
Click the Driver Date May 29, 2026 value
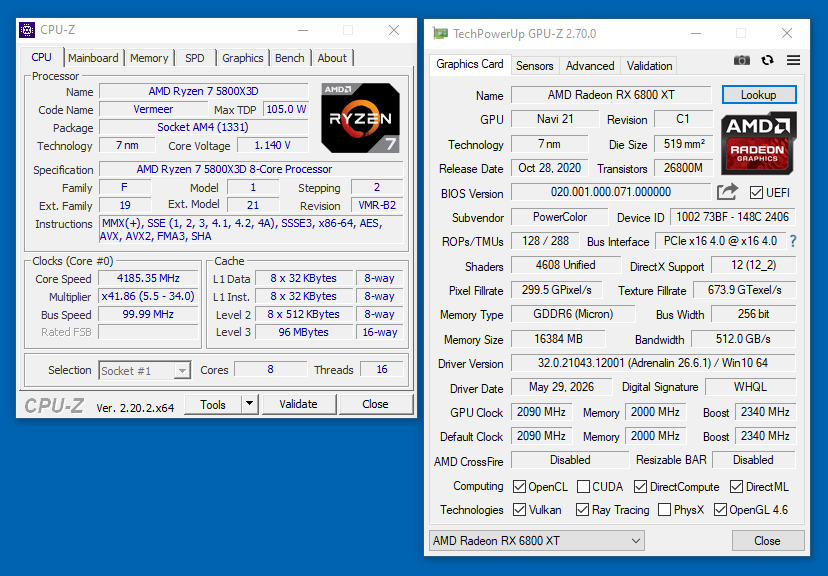coord(561,387)
